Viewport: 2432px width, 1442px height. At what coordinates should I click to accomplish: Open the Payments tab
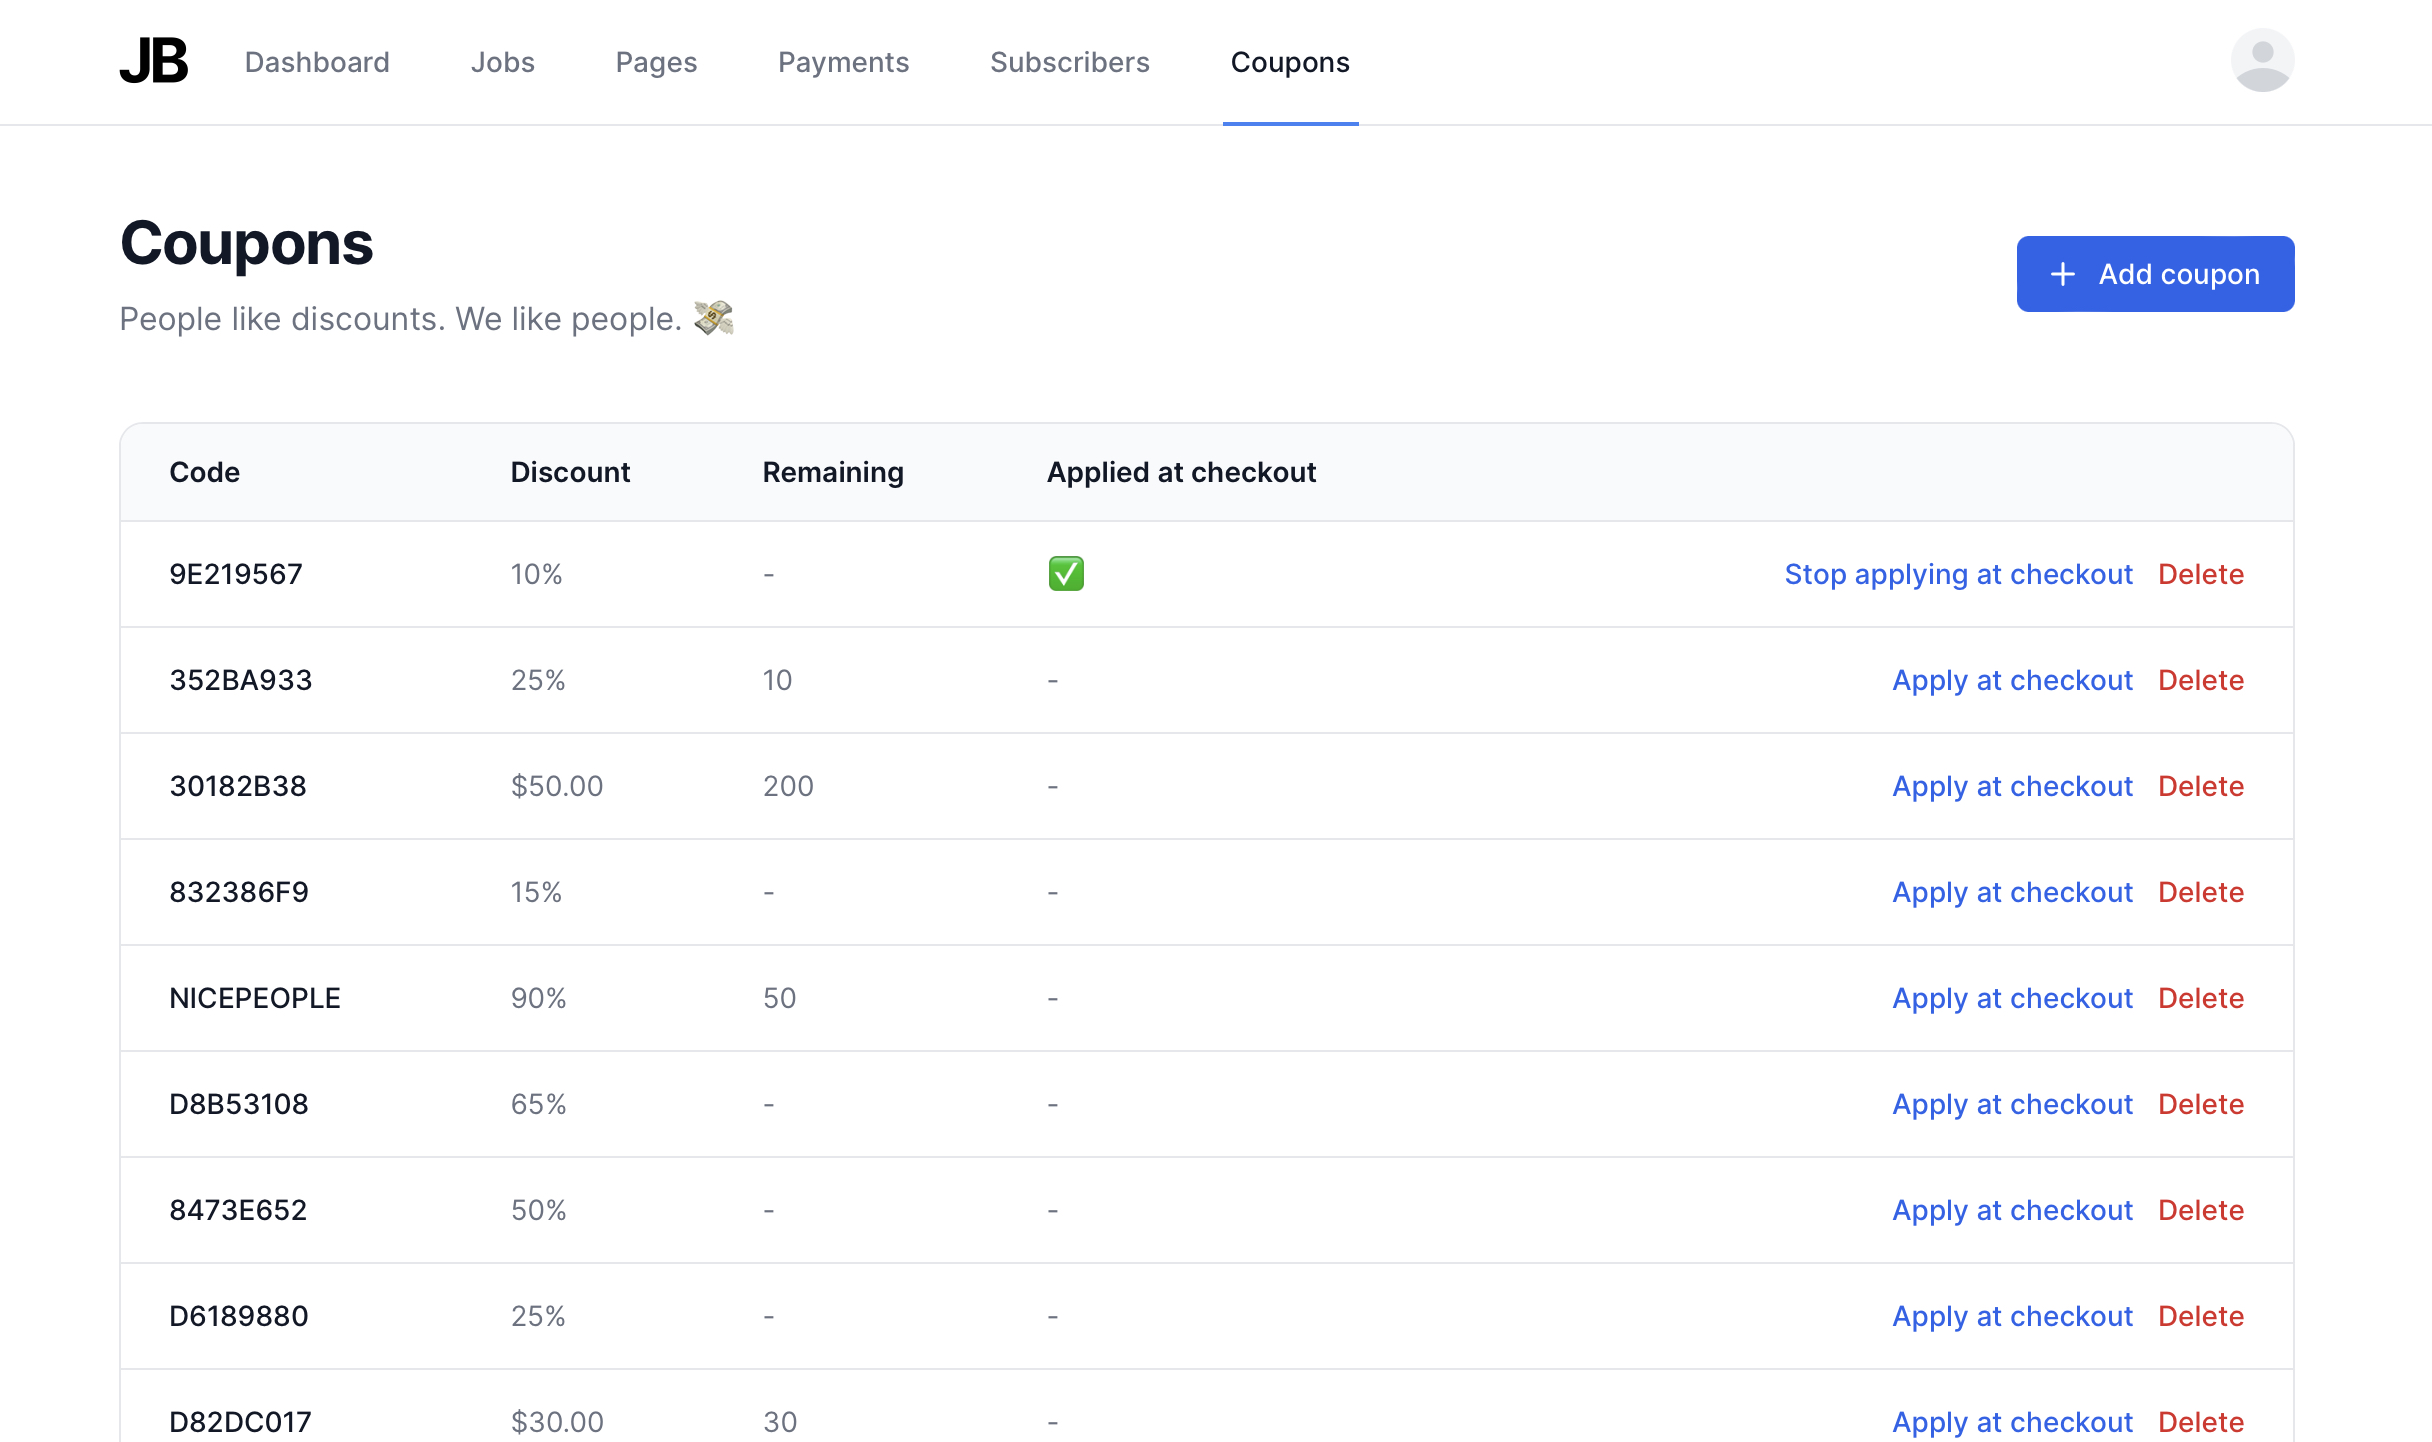click(x=843, y=62)
